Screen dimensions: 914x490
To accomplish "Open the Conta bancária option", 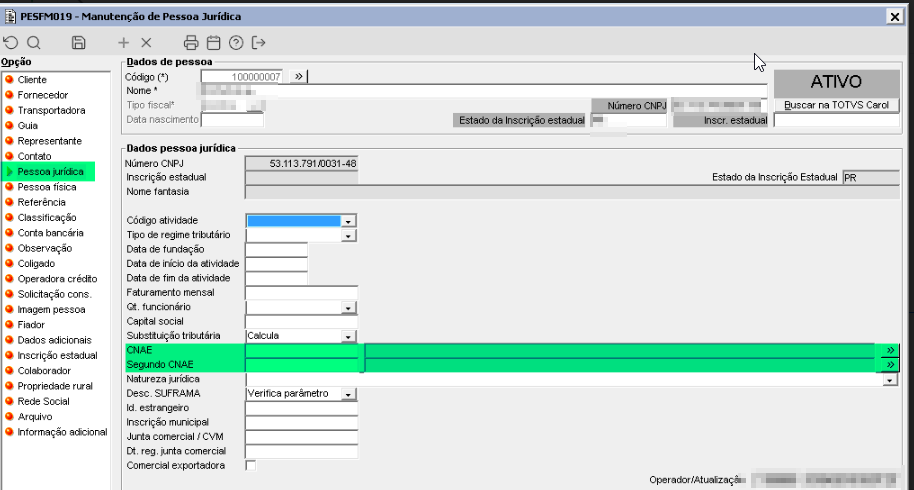I will click(50, 233).
